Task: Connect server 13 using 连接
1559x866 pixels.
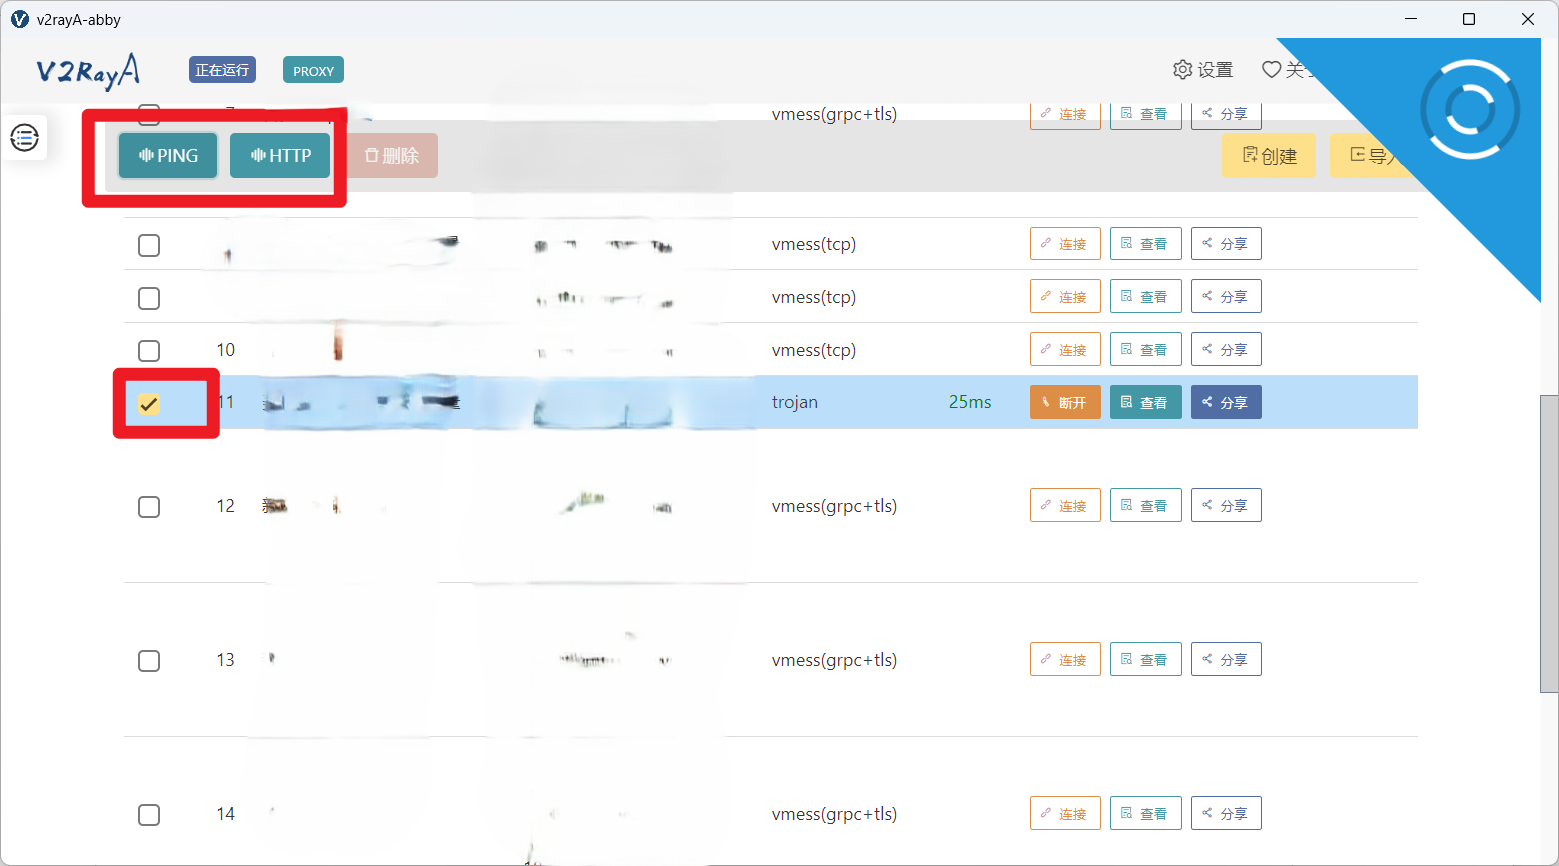Action: pyautogui.click(x=1065, y=659)
